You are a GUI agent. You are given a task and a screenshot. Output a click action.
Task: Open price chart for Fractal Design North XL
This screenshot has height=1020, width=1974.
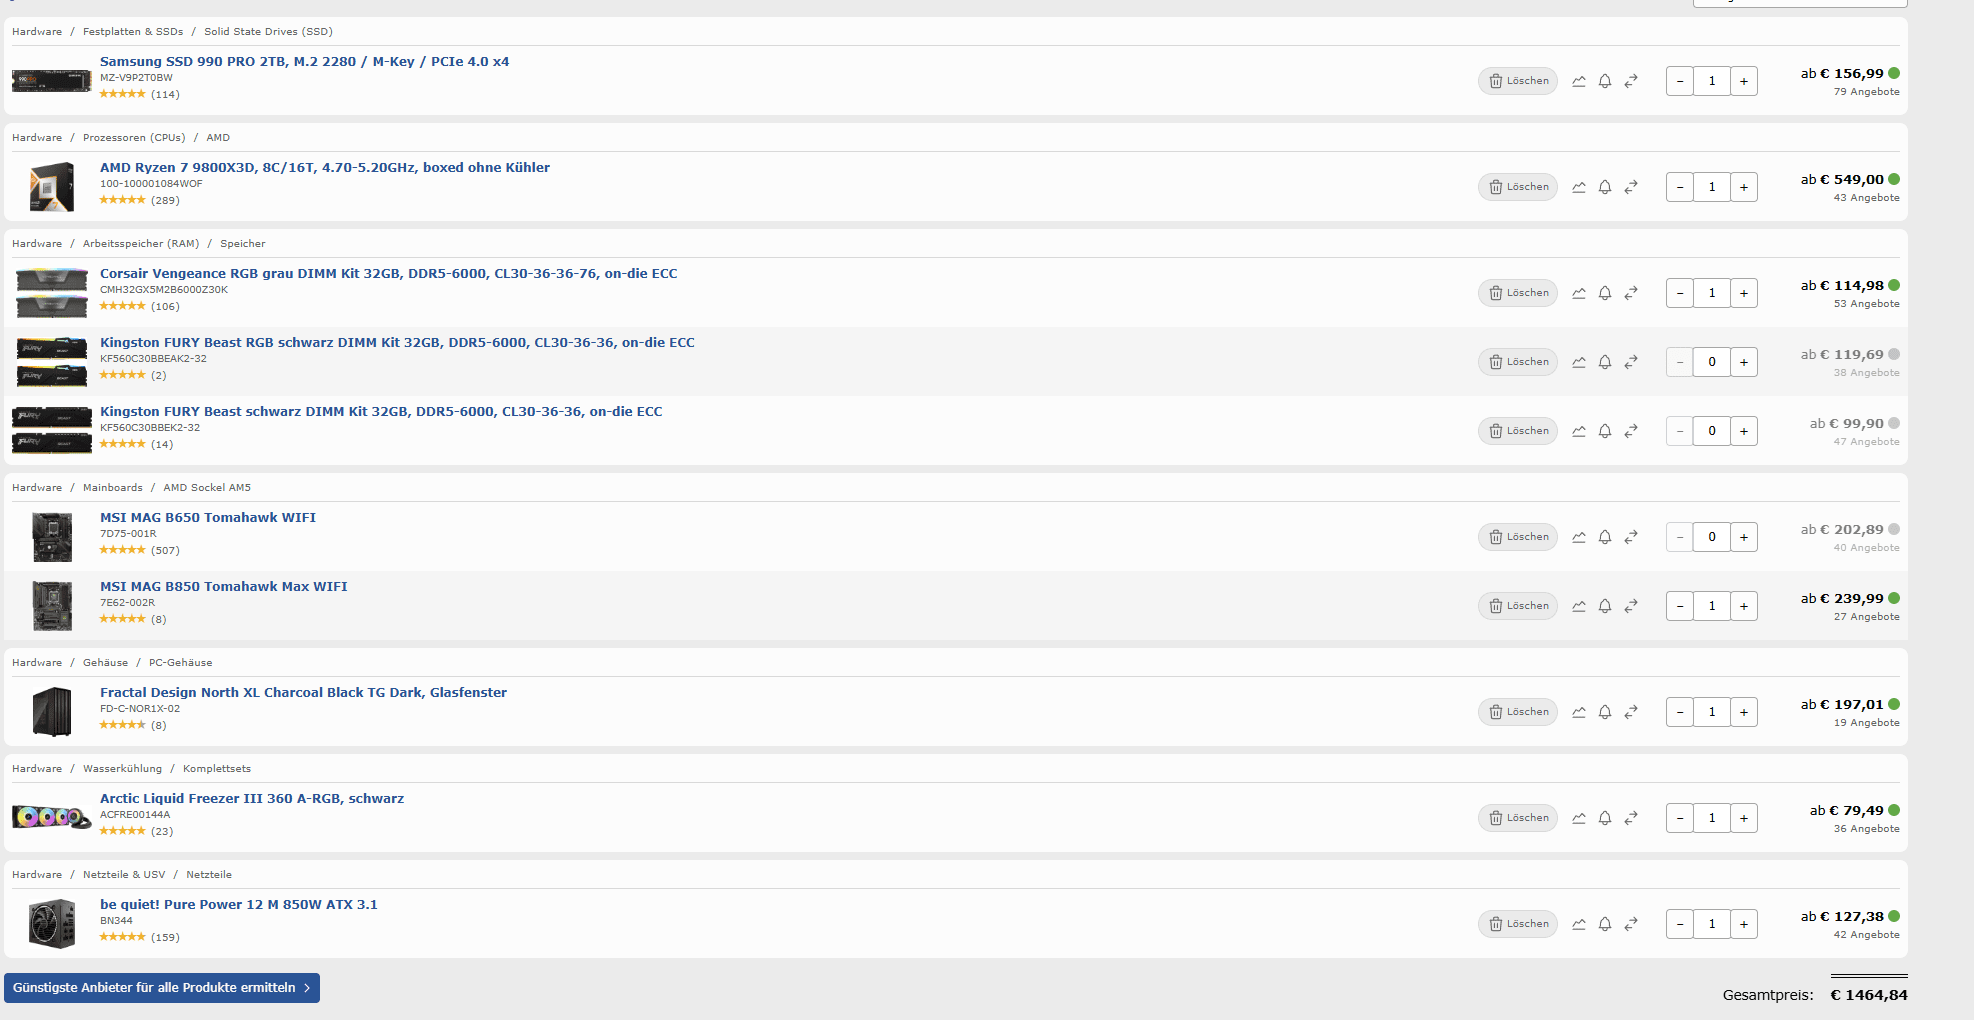(1579, 712)
